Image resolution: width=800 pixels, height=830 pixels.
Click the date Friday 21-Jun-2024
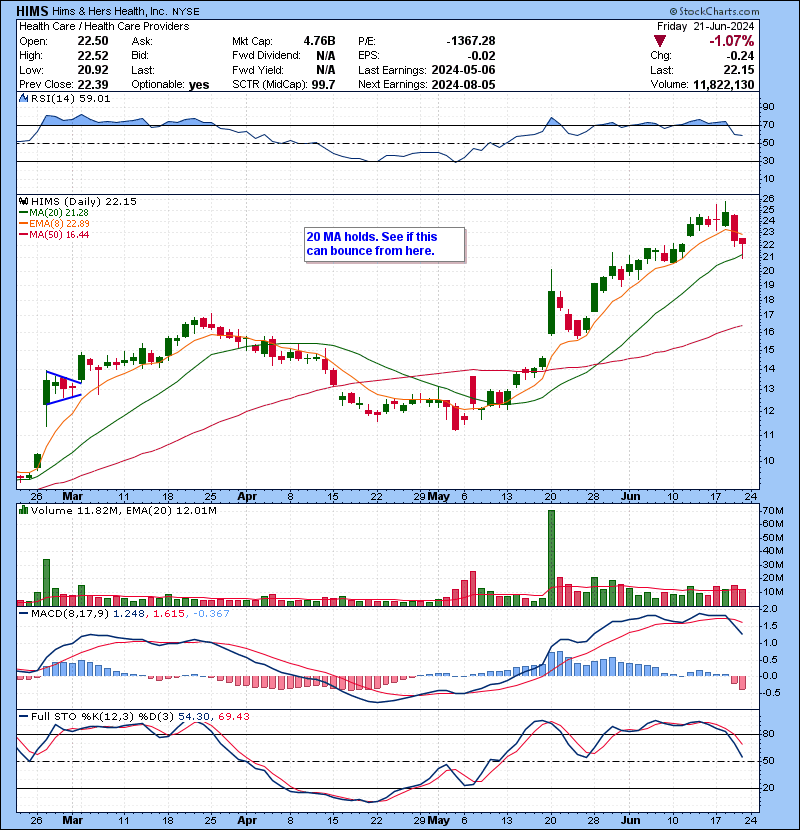click(705, 26)
